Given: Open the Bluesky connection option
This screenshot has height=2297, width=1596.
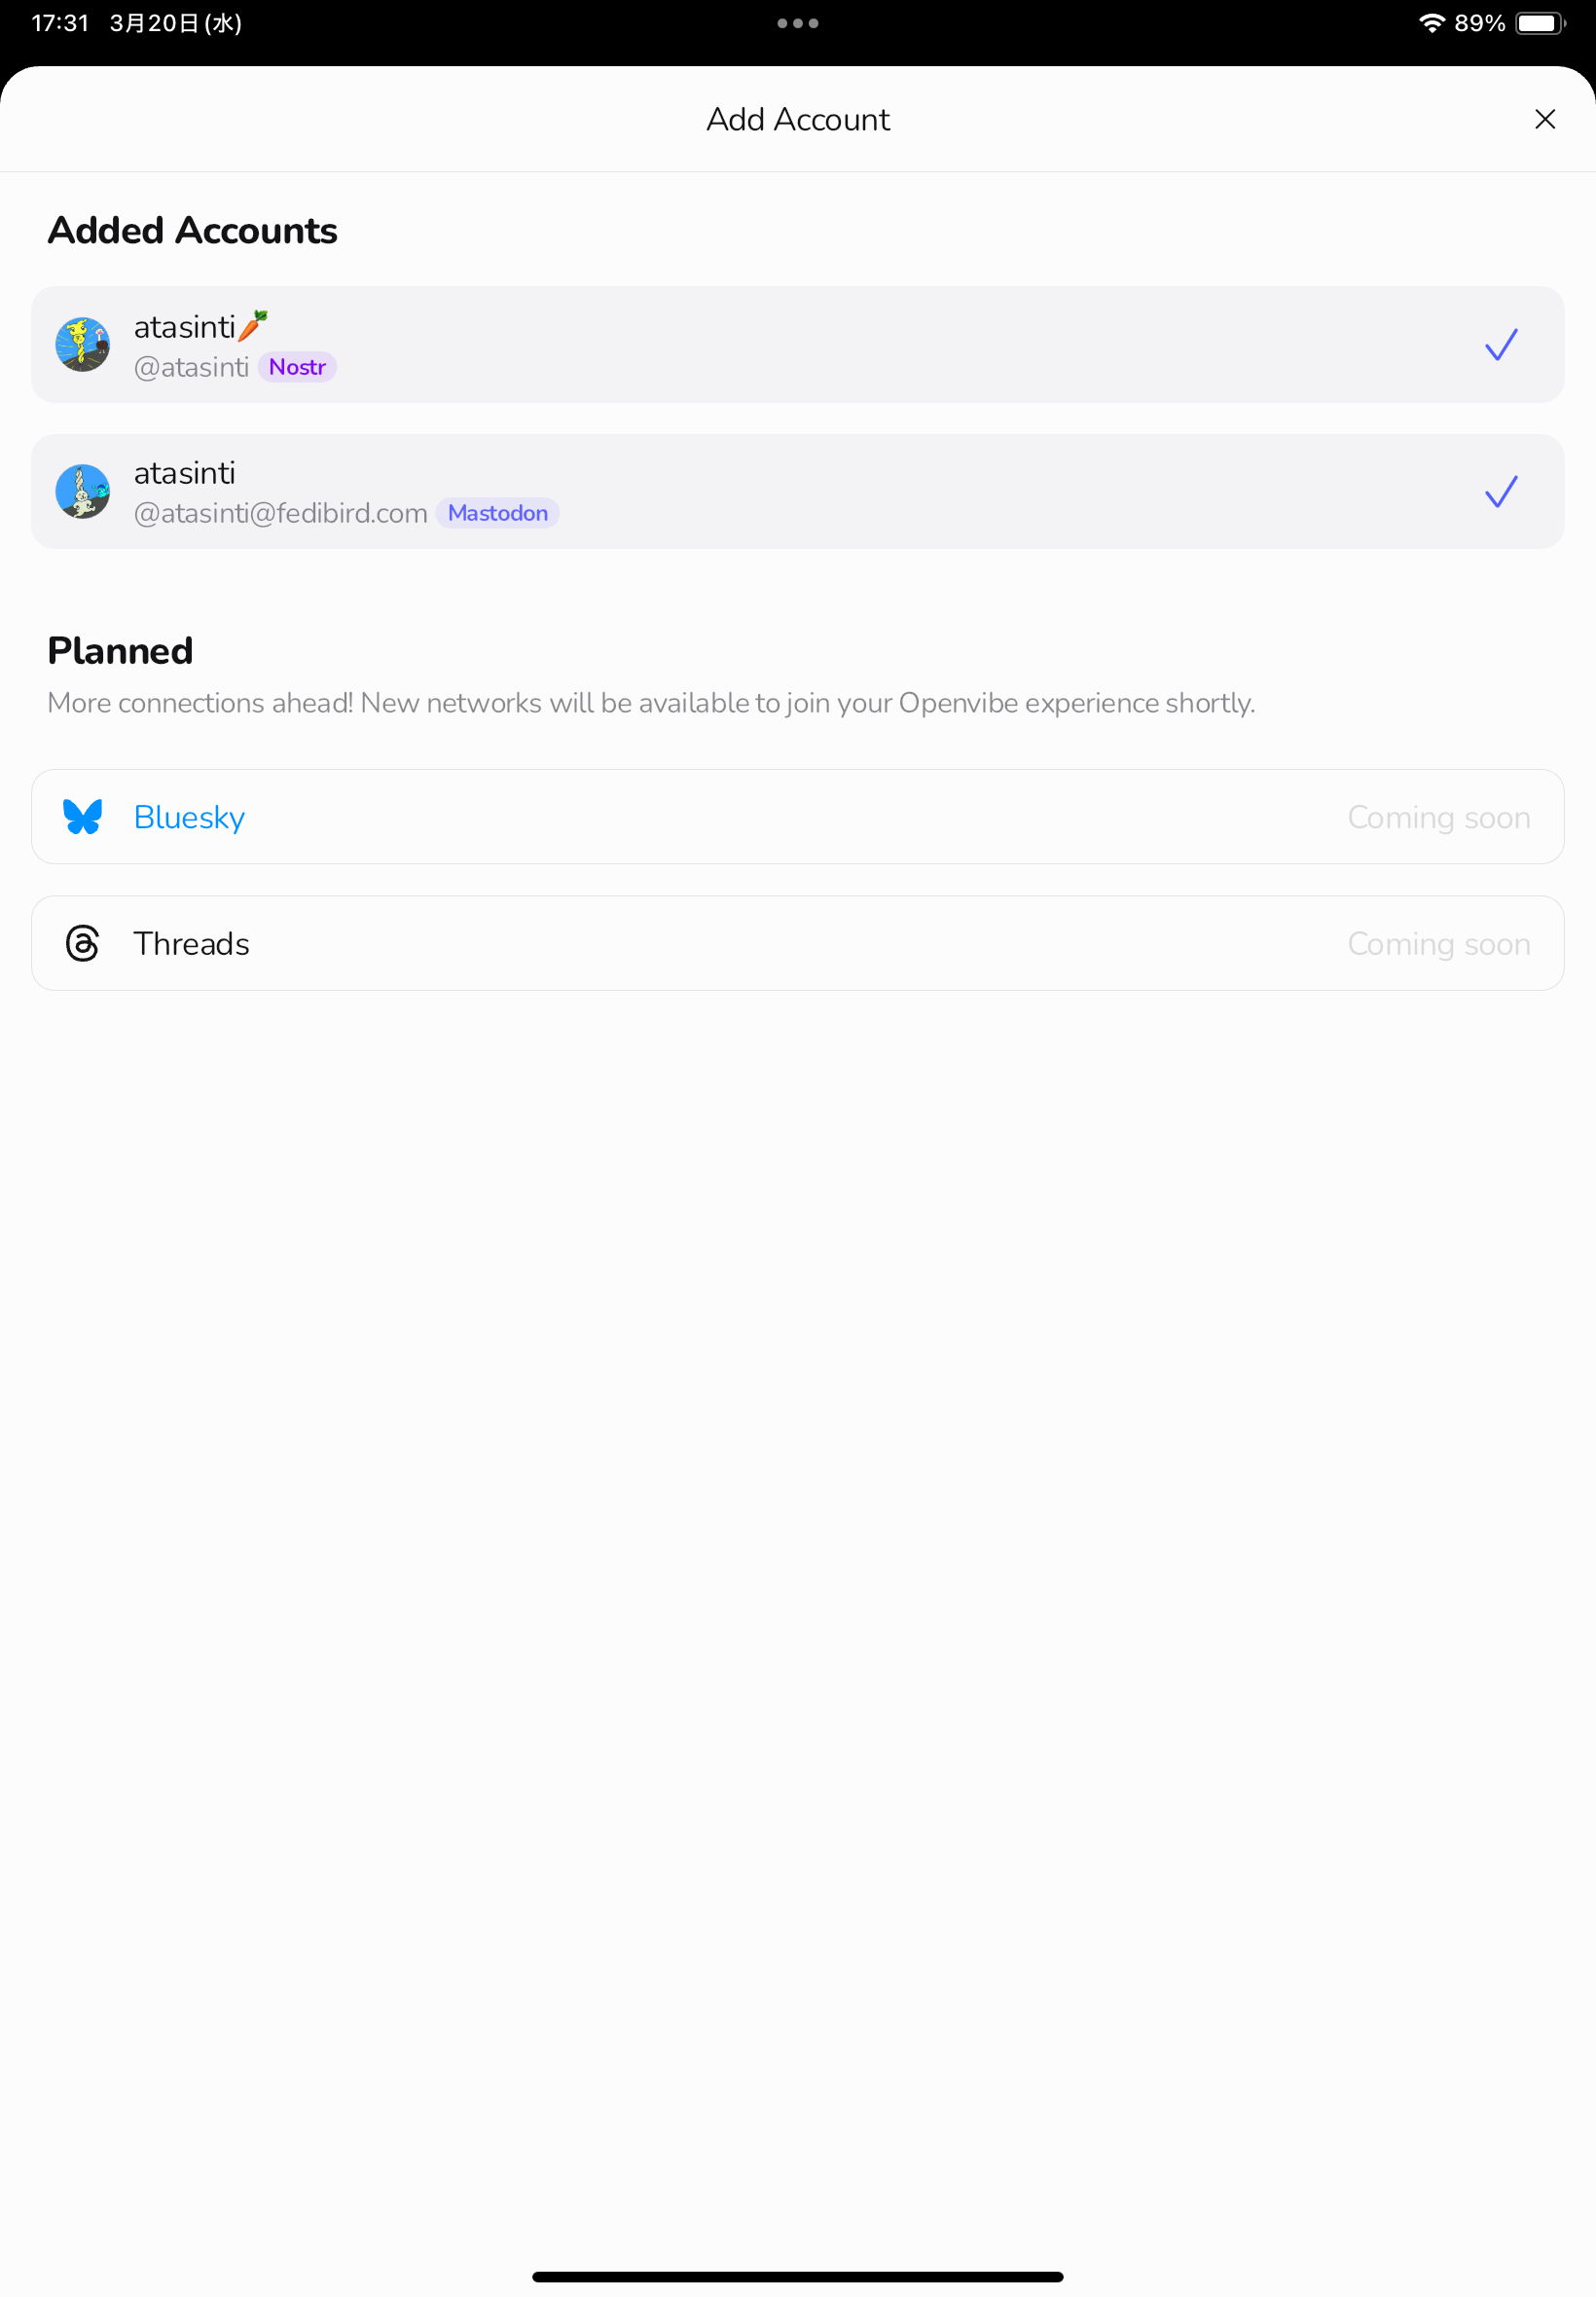Looking at the screenshot, I should coord(798,817).
